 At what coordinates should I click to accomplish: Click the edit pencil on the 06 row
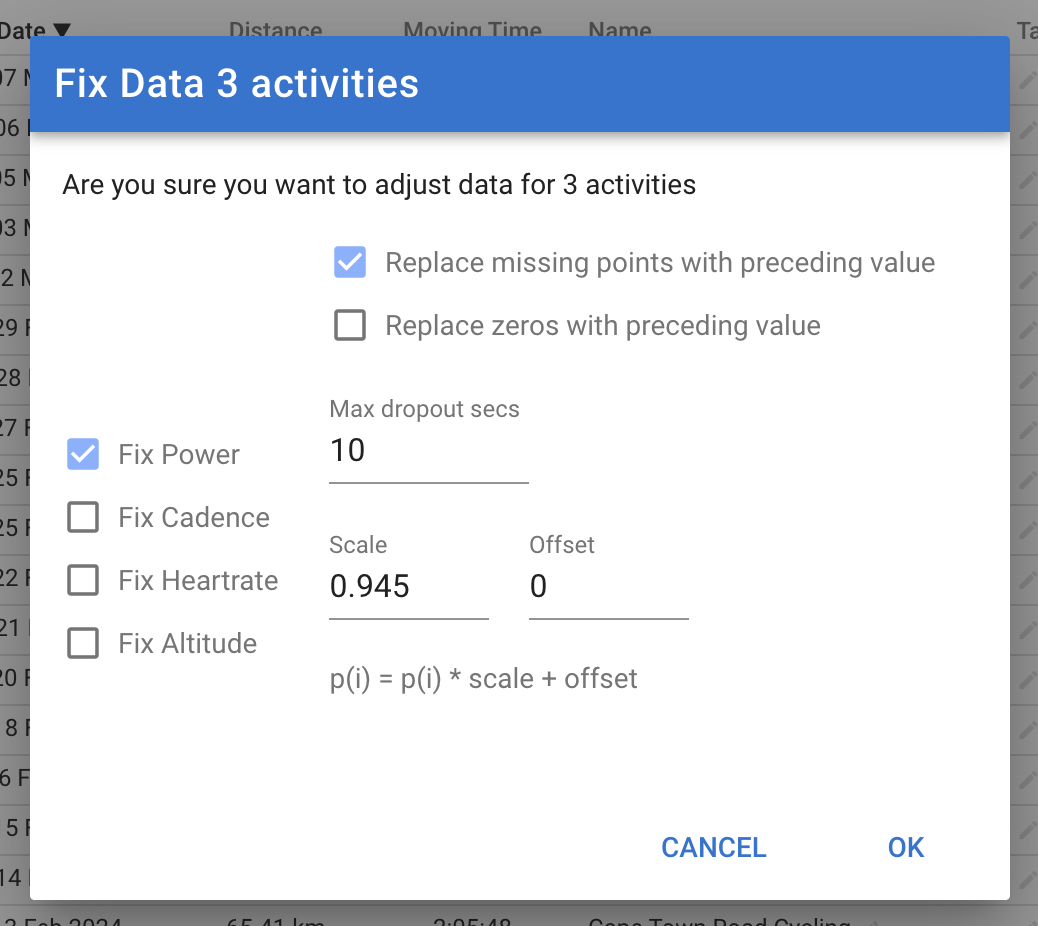click(x=1027, y=131)
